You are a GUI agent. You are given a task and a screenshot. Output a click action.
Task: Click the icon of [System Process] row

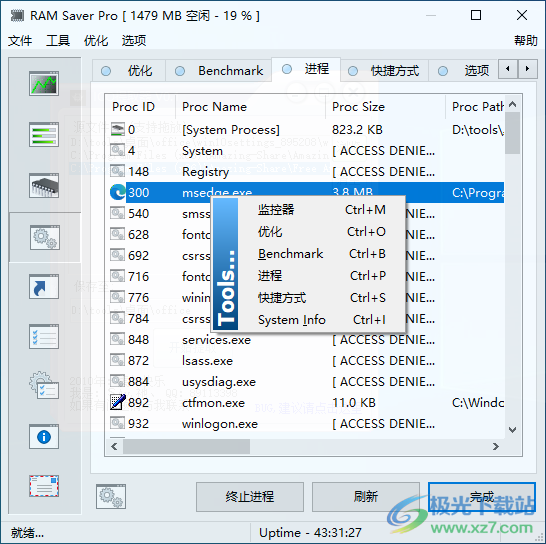point(117,129)
